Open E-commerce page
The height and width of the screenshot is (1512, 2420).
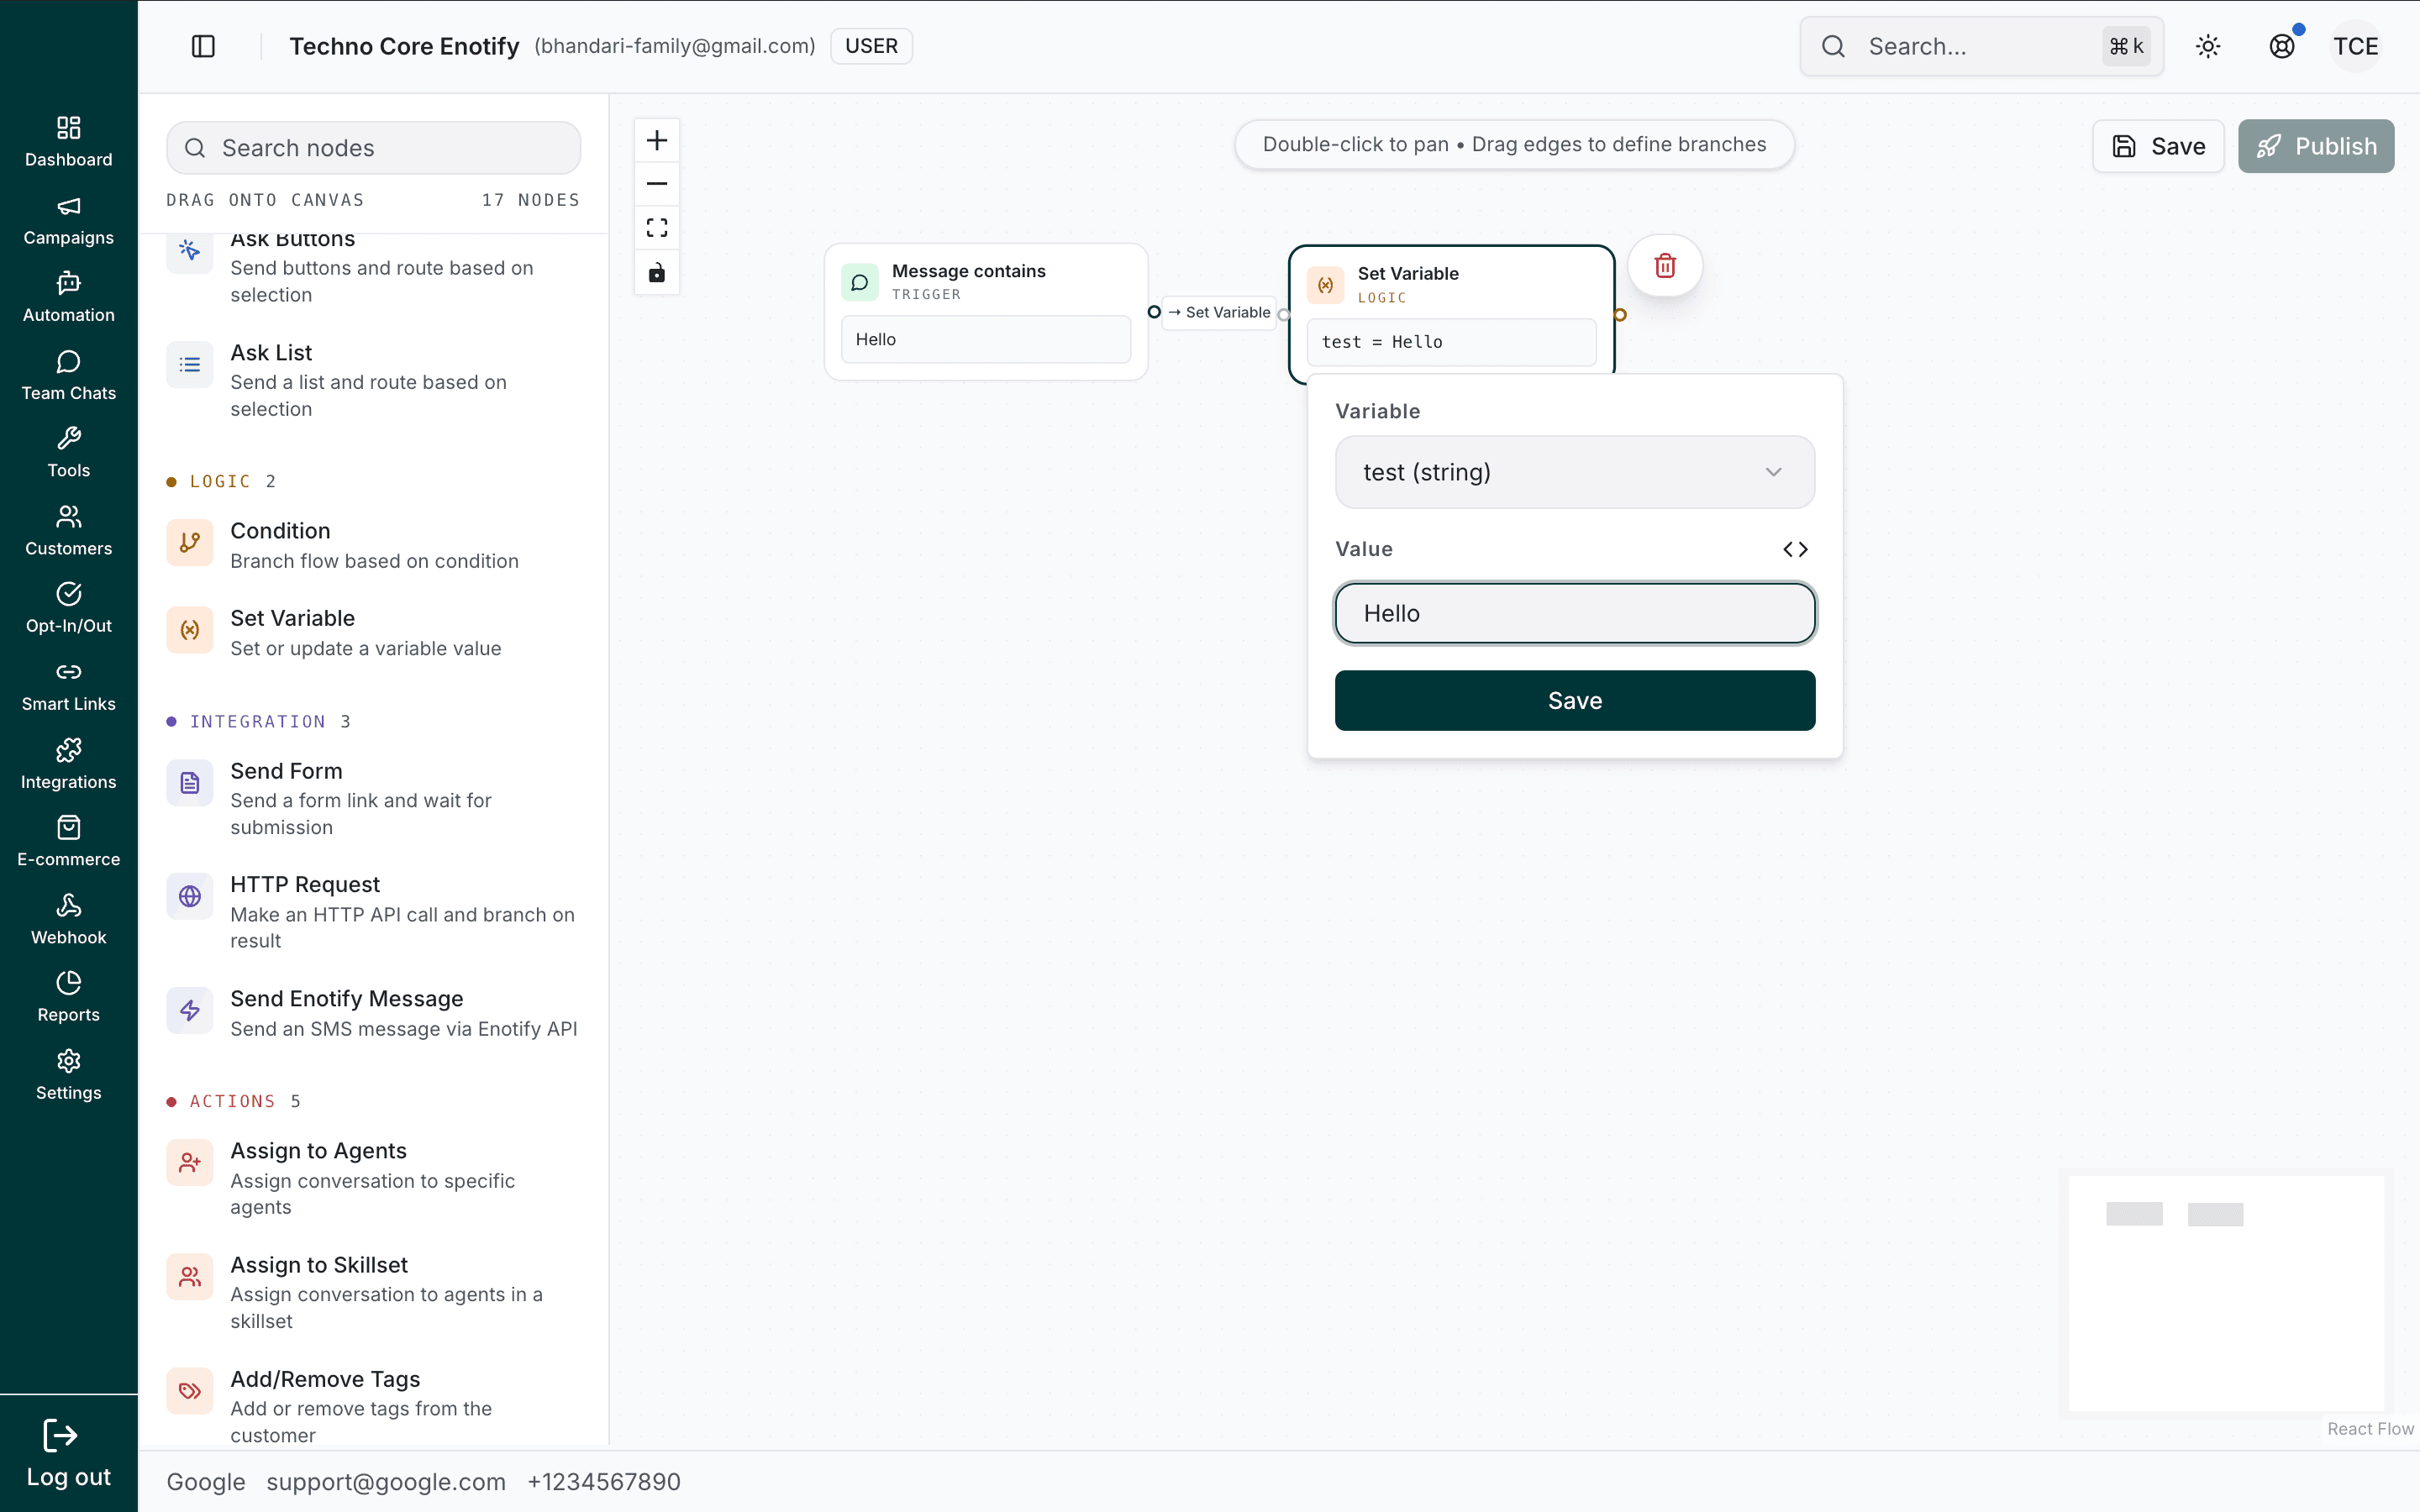click(68, 841)
